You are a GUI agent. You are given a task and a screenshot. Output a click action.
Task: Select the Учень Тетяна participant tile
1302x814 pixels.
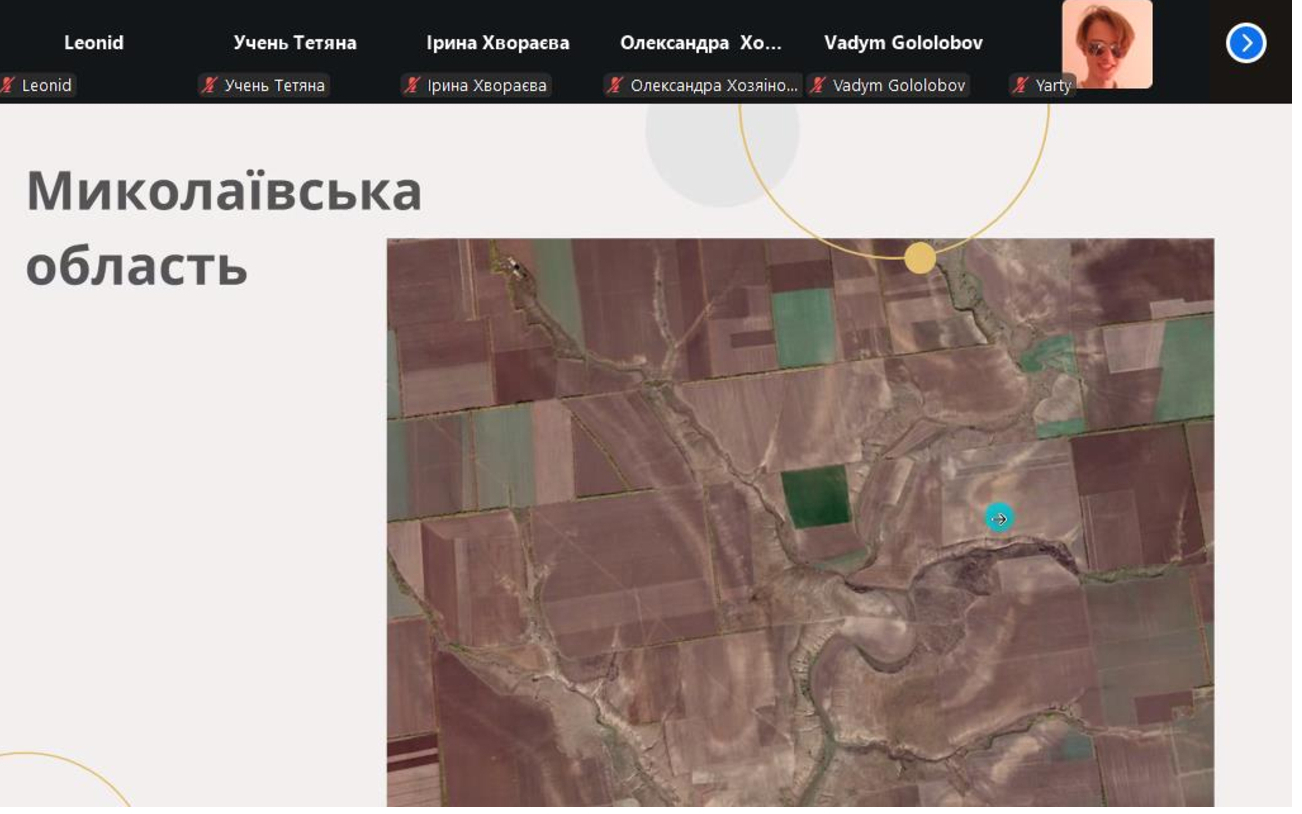tap(295, 43)
